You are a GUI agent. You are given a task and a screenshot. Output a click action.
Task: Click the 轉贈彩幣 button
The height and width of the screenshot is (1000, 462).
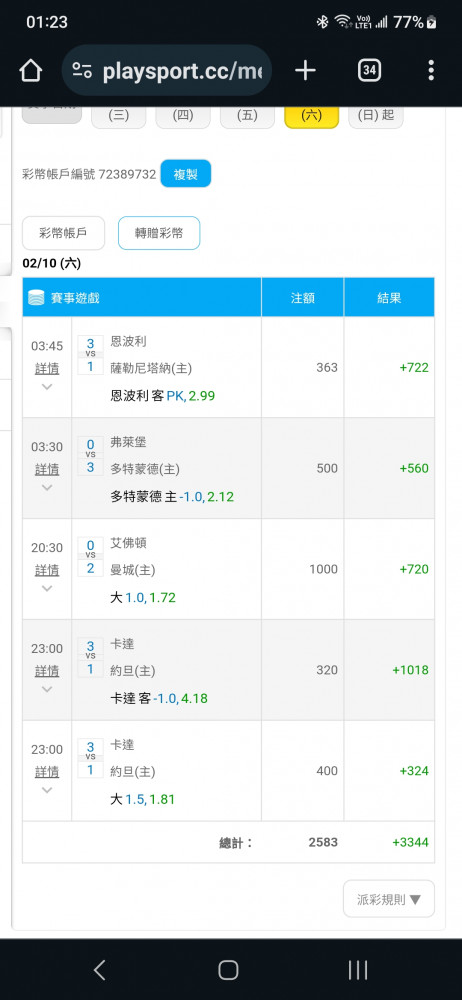(x=159, y=233)
